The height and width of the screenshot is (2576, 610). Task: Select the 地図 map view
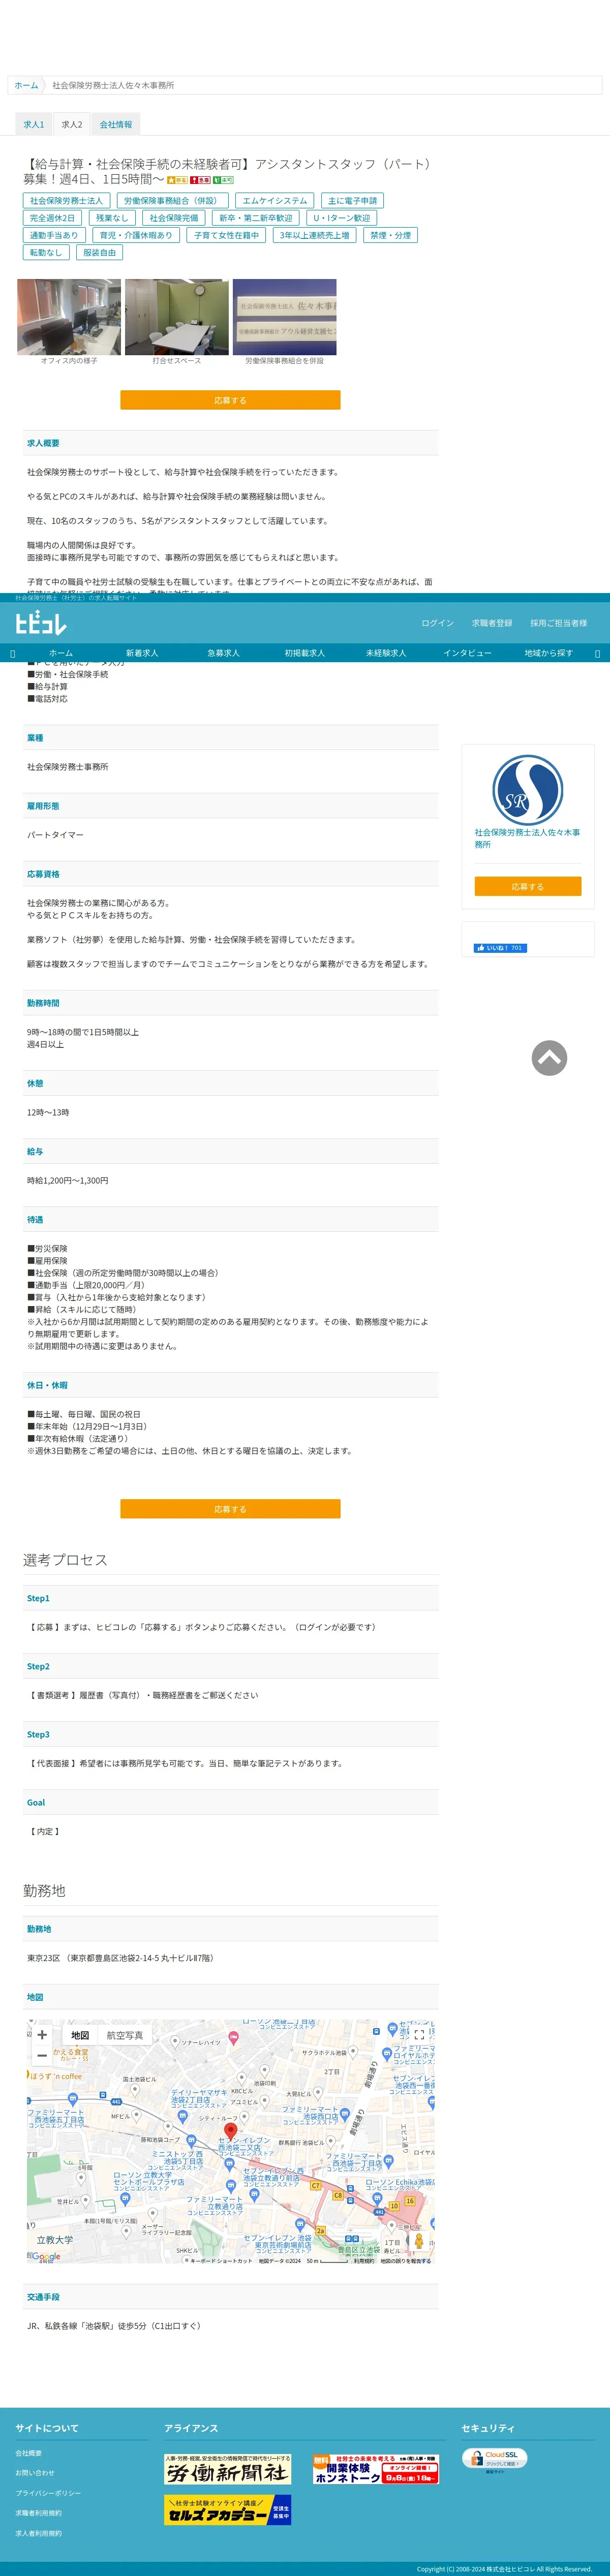[80, 2035]
